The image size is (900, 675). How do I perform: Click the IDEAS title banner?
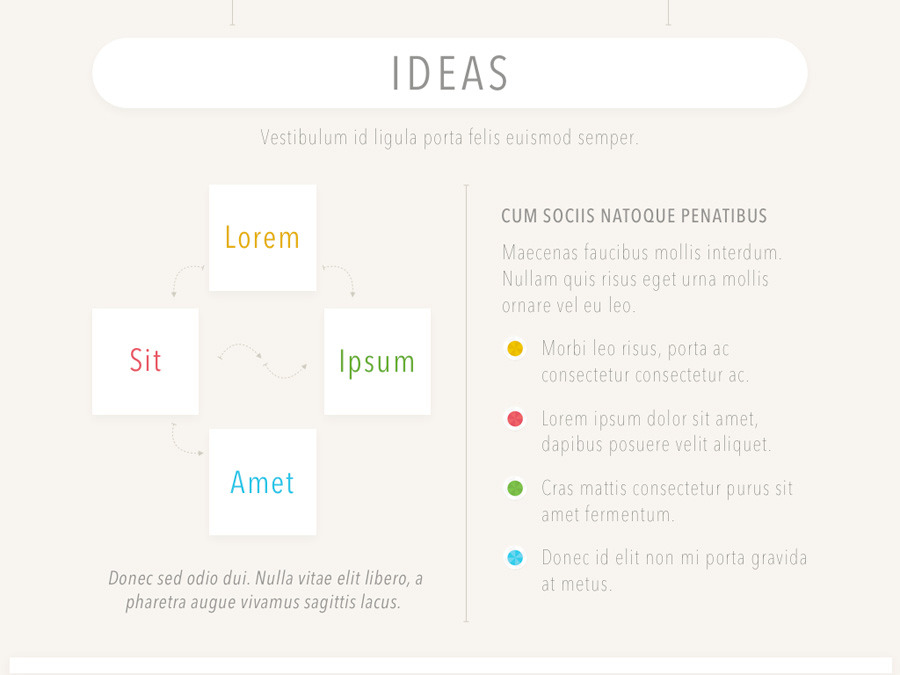(x=450, y=73)
